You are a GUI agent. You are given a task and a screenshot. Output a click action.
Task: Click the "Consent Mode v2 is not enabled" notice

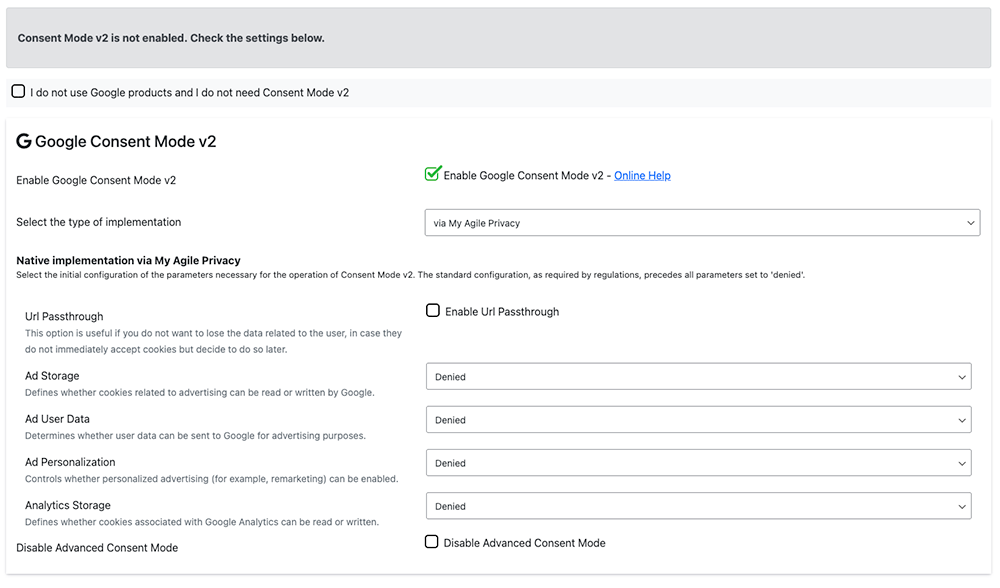pyautogui.click(x=171, y=38)
